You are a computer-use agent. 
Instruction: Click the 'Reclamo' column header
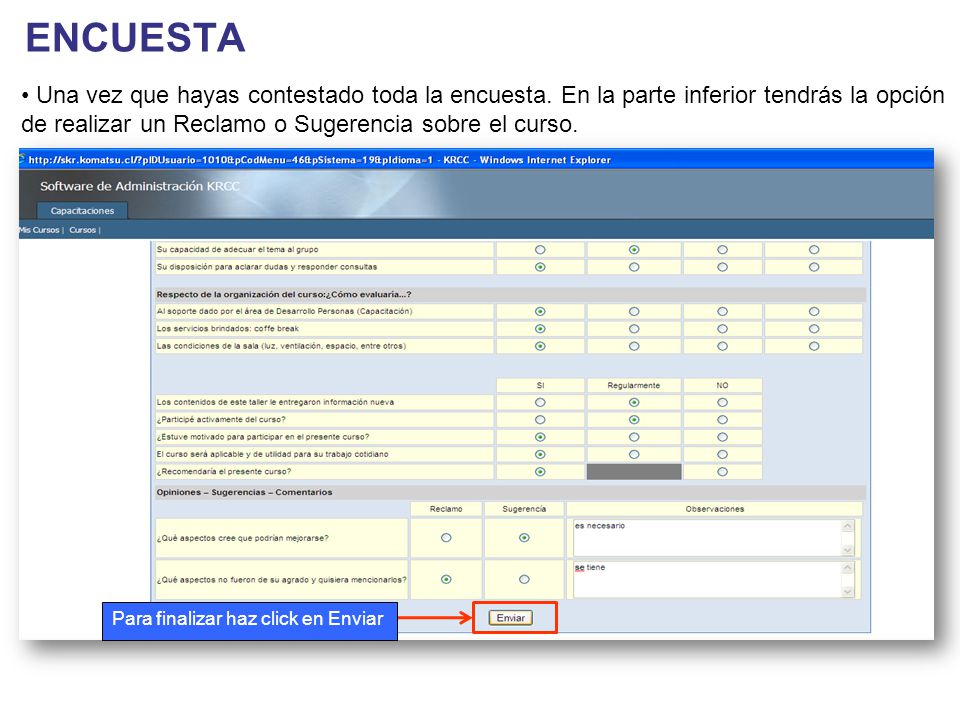coord(446,509)
